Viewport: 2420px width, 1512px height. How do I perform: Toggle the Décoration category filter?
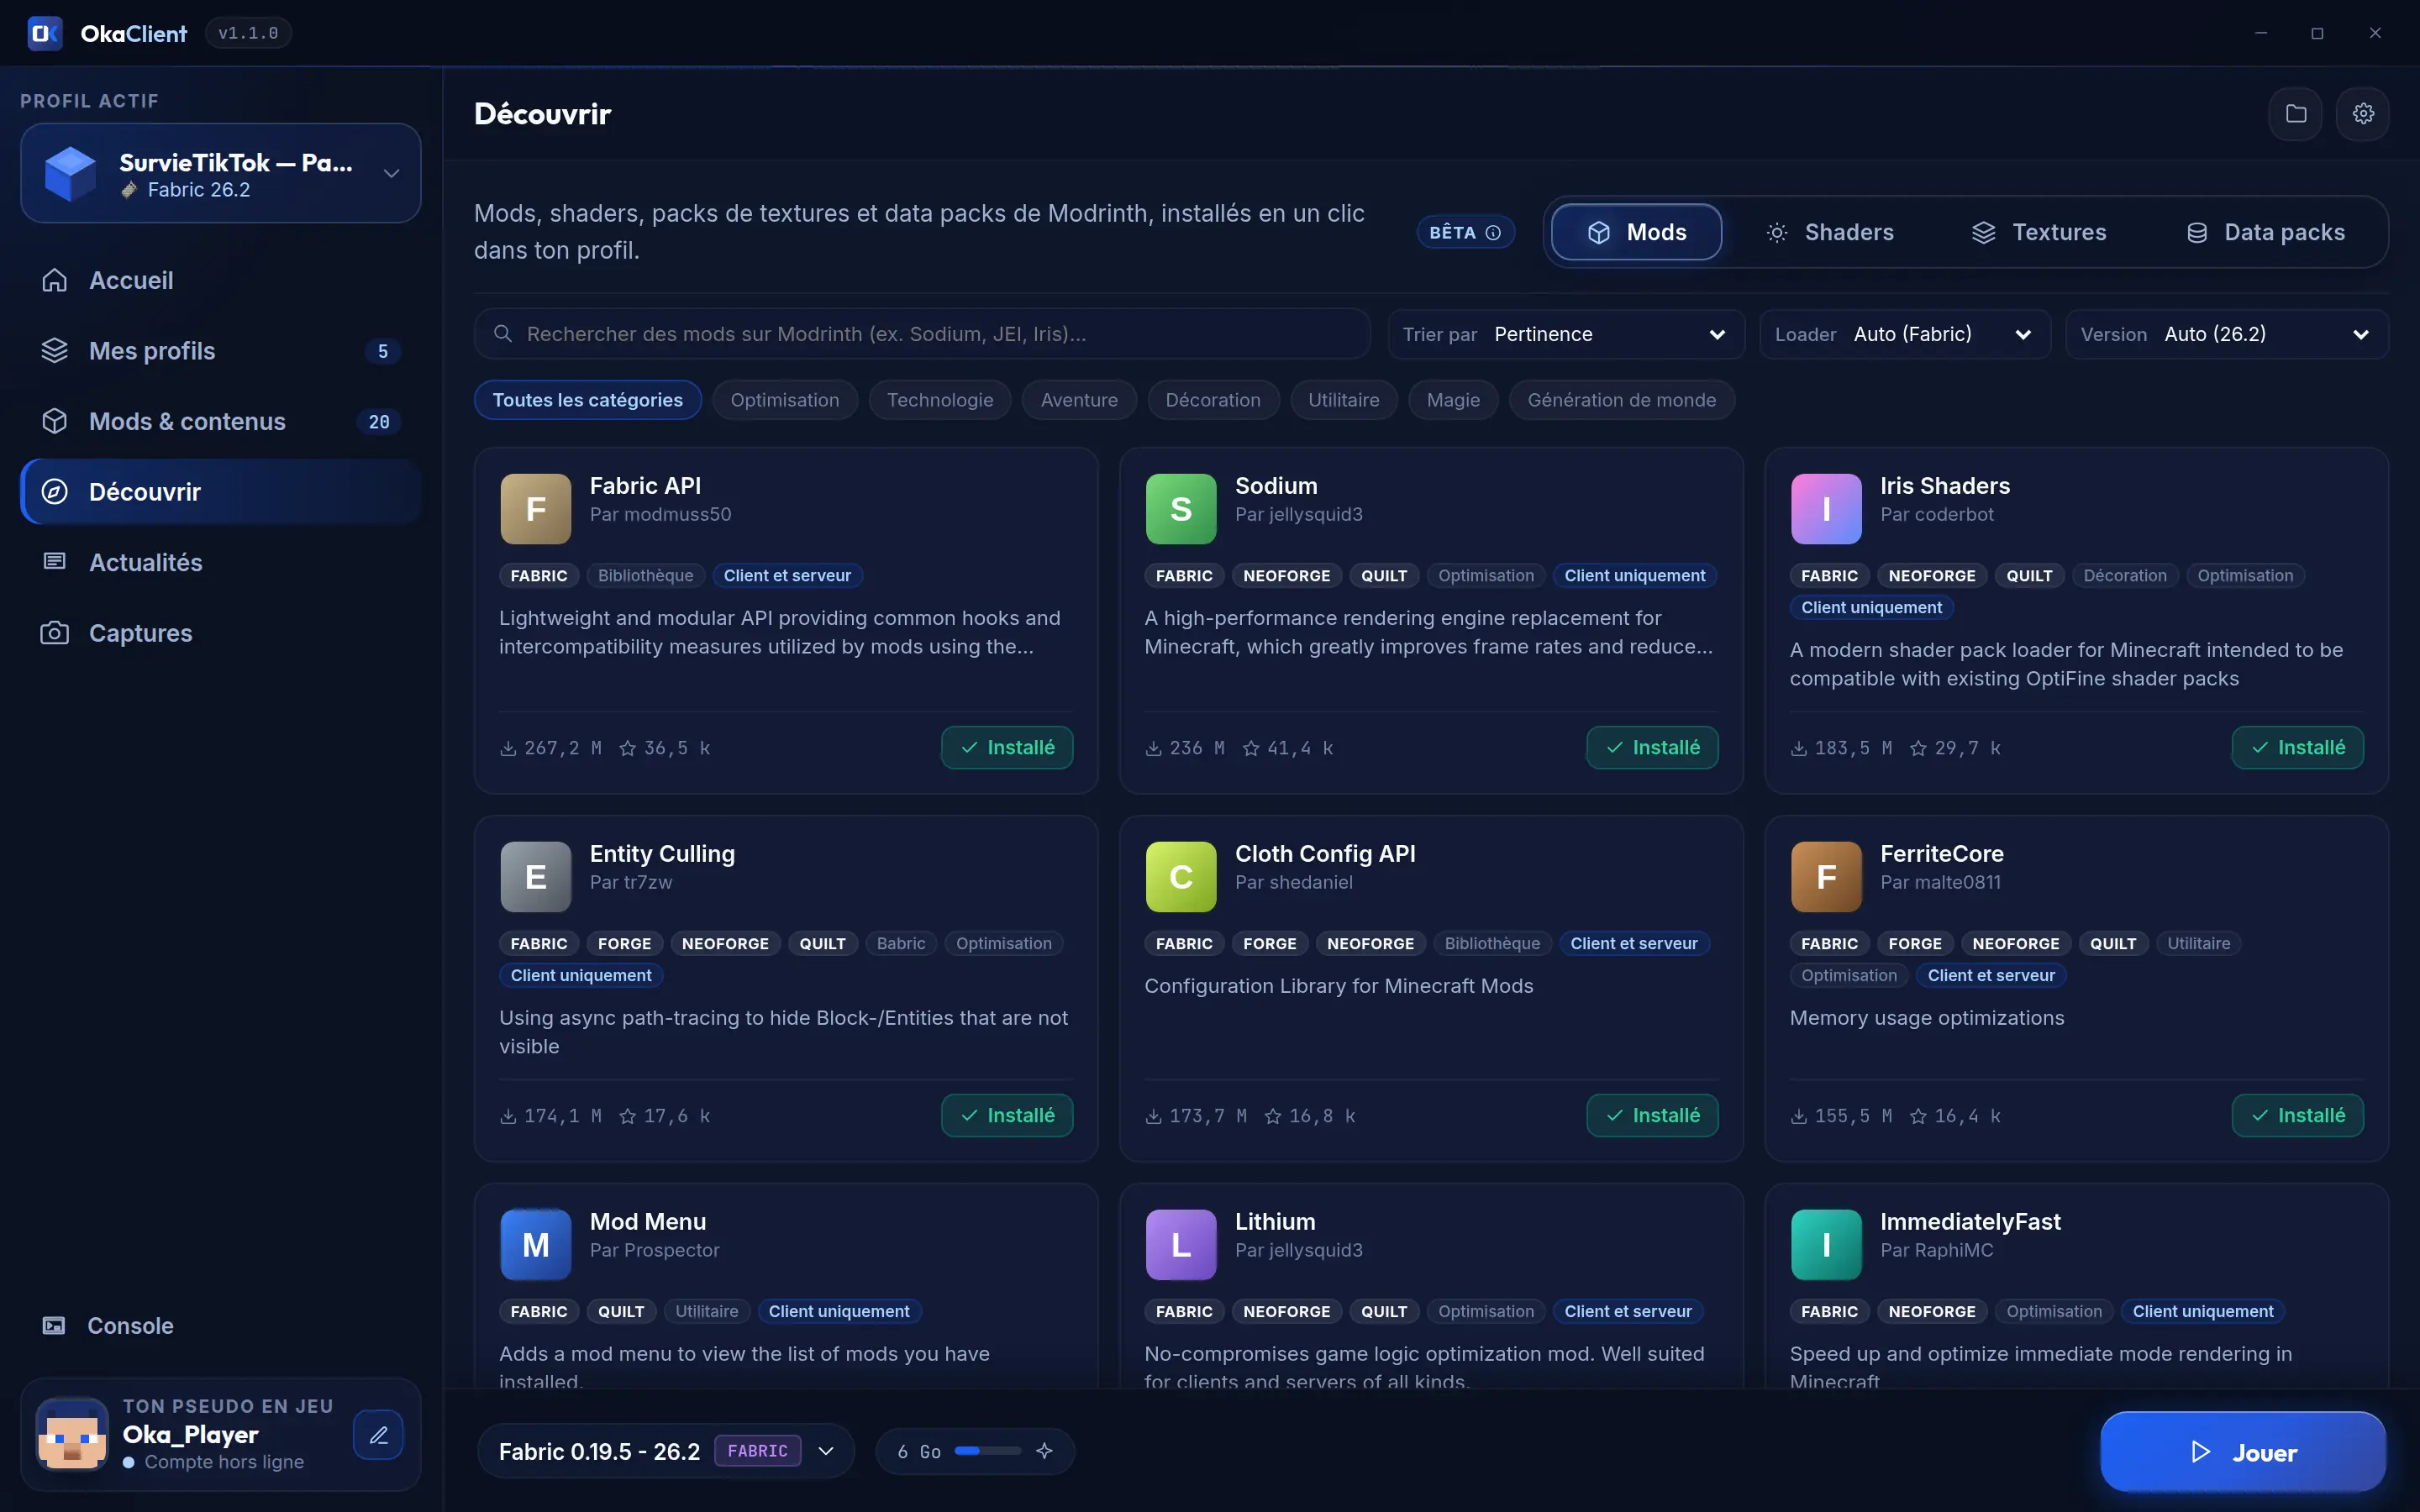click(1213, 400)
